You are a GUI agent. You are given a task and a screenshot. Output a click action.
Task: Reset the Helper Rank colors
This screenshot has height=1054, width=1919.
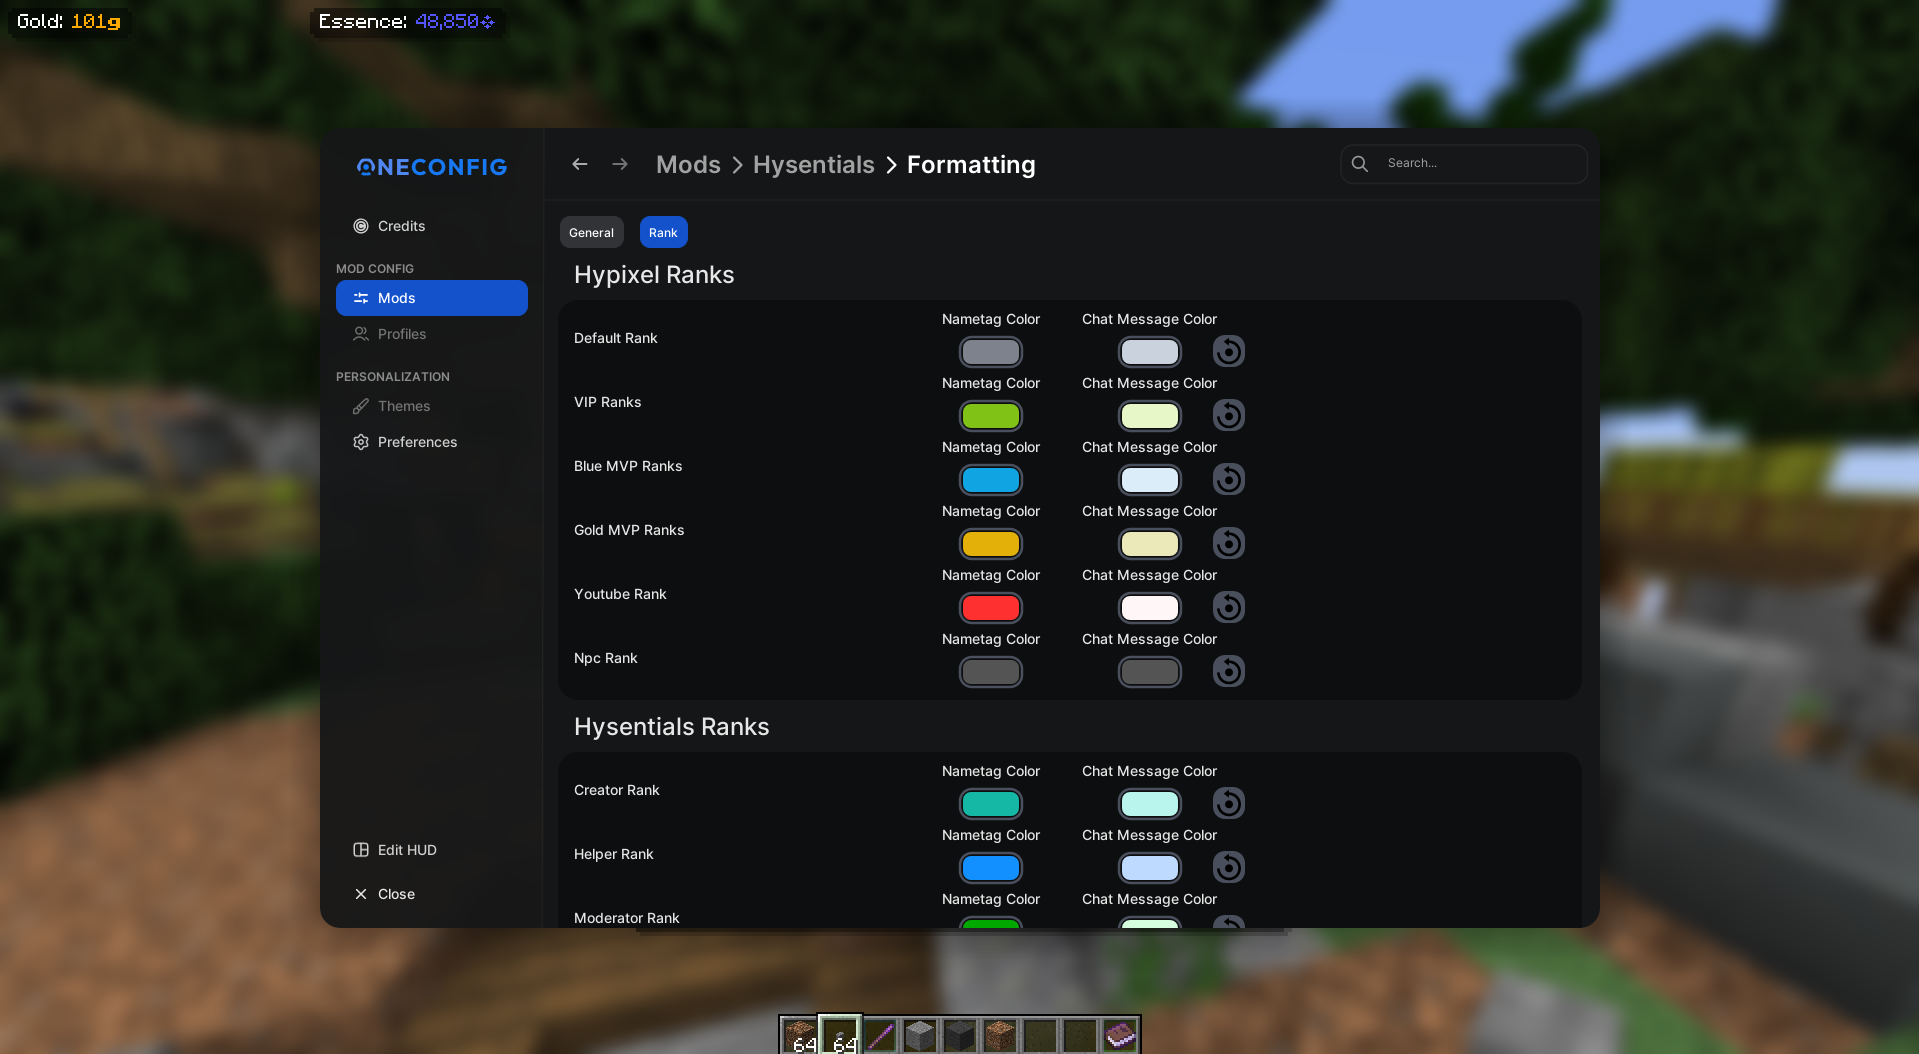click(1228, 867)
